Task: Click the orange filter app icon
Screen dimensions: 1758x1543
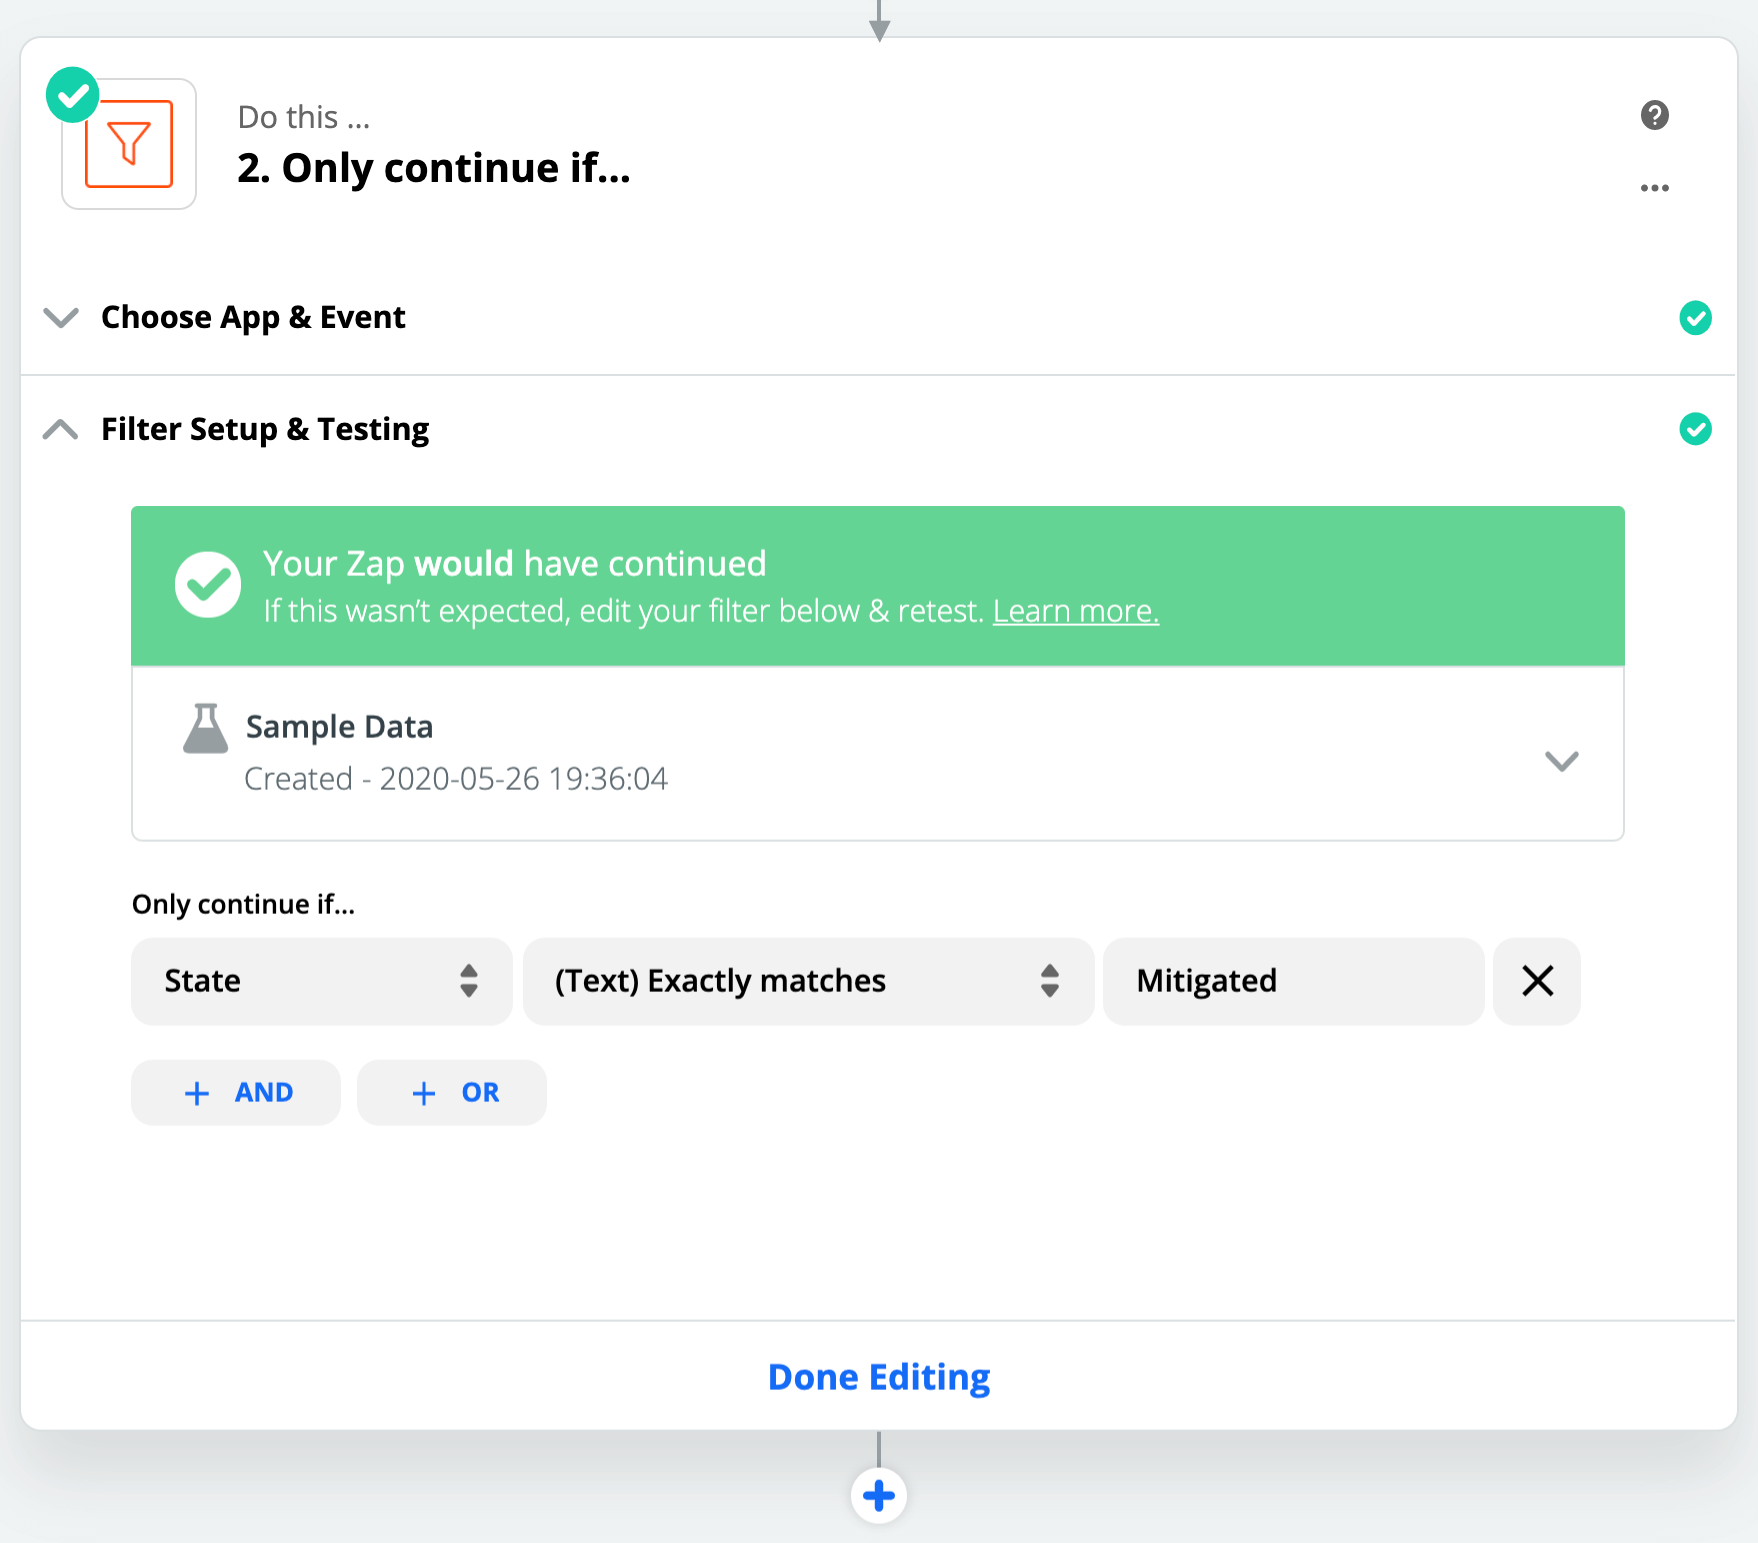Action: point(129,144)
